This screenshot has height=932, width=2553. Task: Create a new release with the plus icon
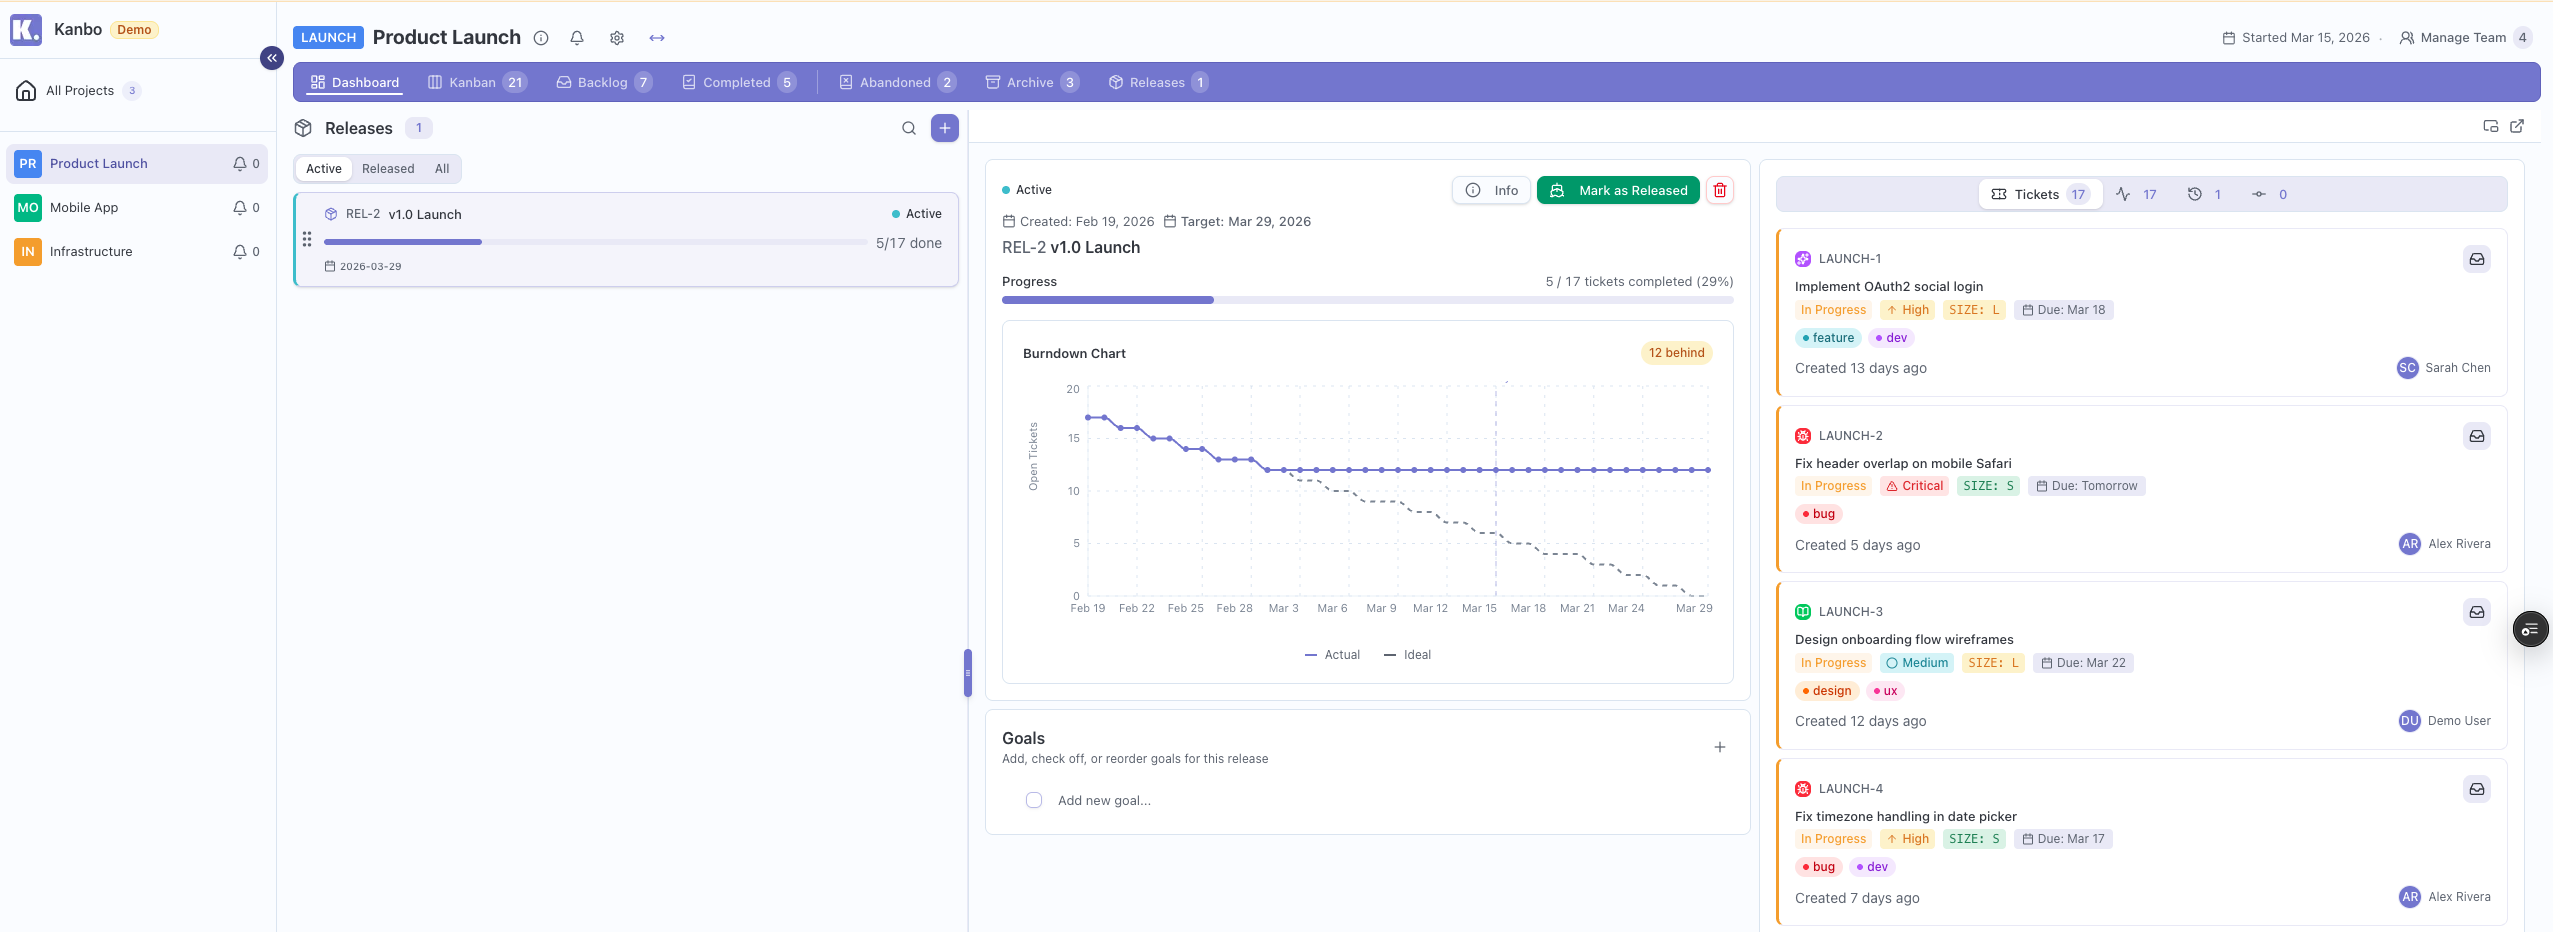943,128
